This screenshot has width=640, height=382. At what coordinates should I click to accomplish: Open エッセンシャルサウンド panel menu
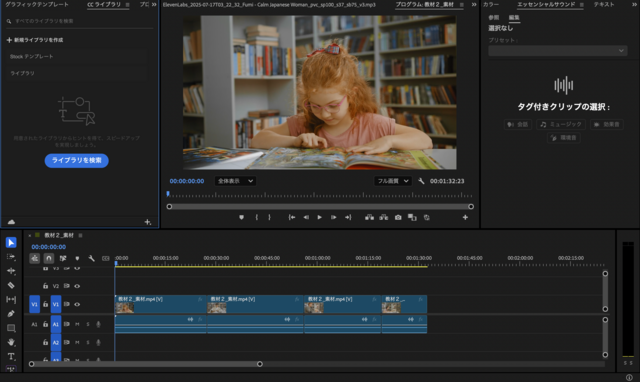[581, 5]
